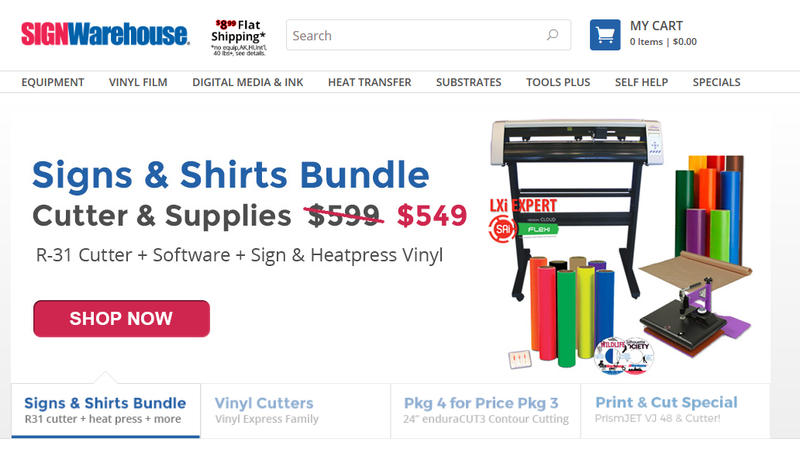Click the Shop Now button
This screenshot has height=470, width=800.
pyautogui.click(x=121, y=318)
